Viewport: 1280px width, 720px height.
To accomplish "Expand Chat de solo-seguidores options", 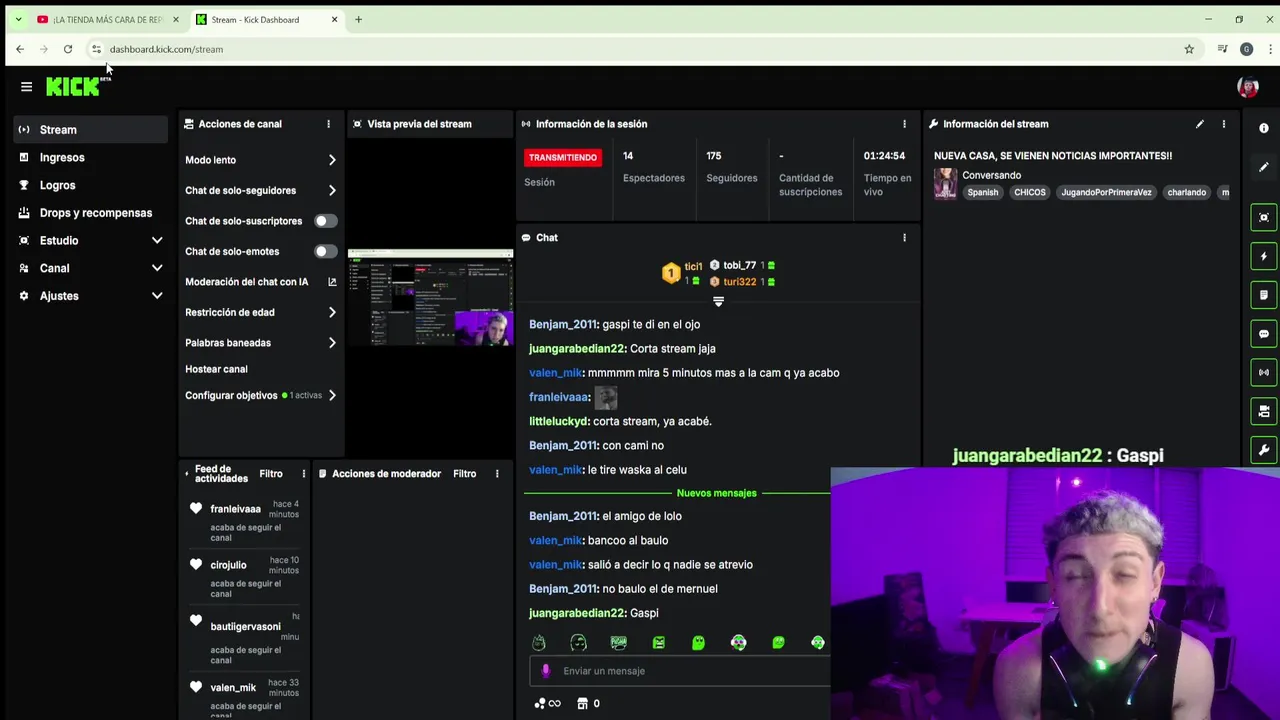I will pos(332,190).
